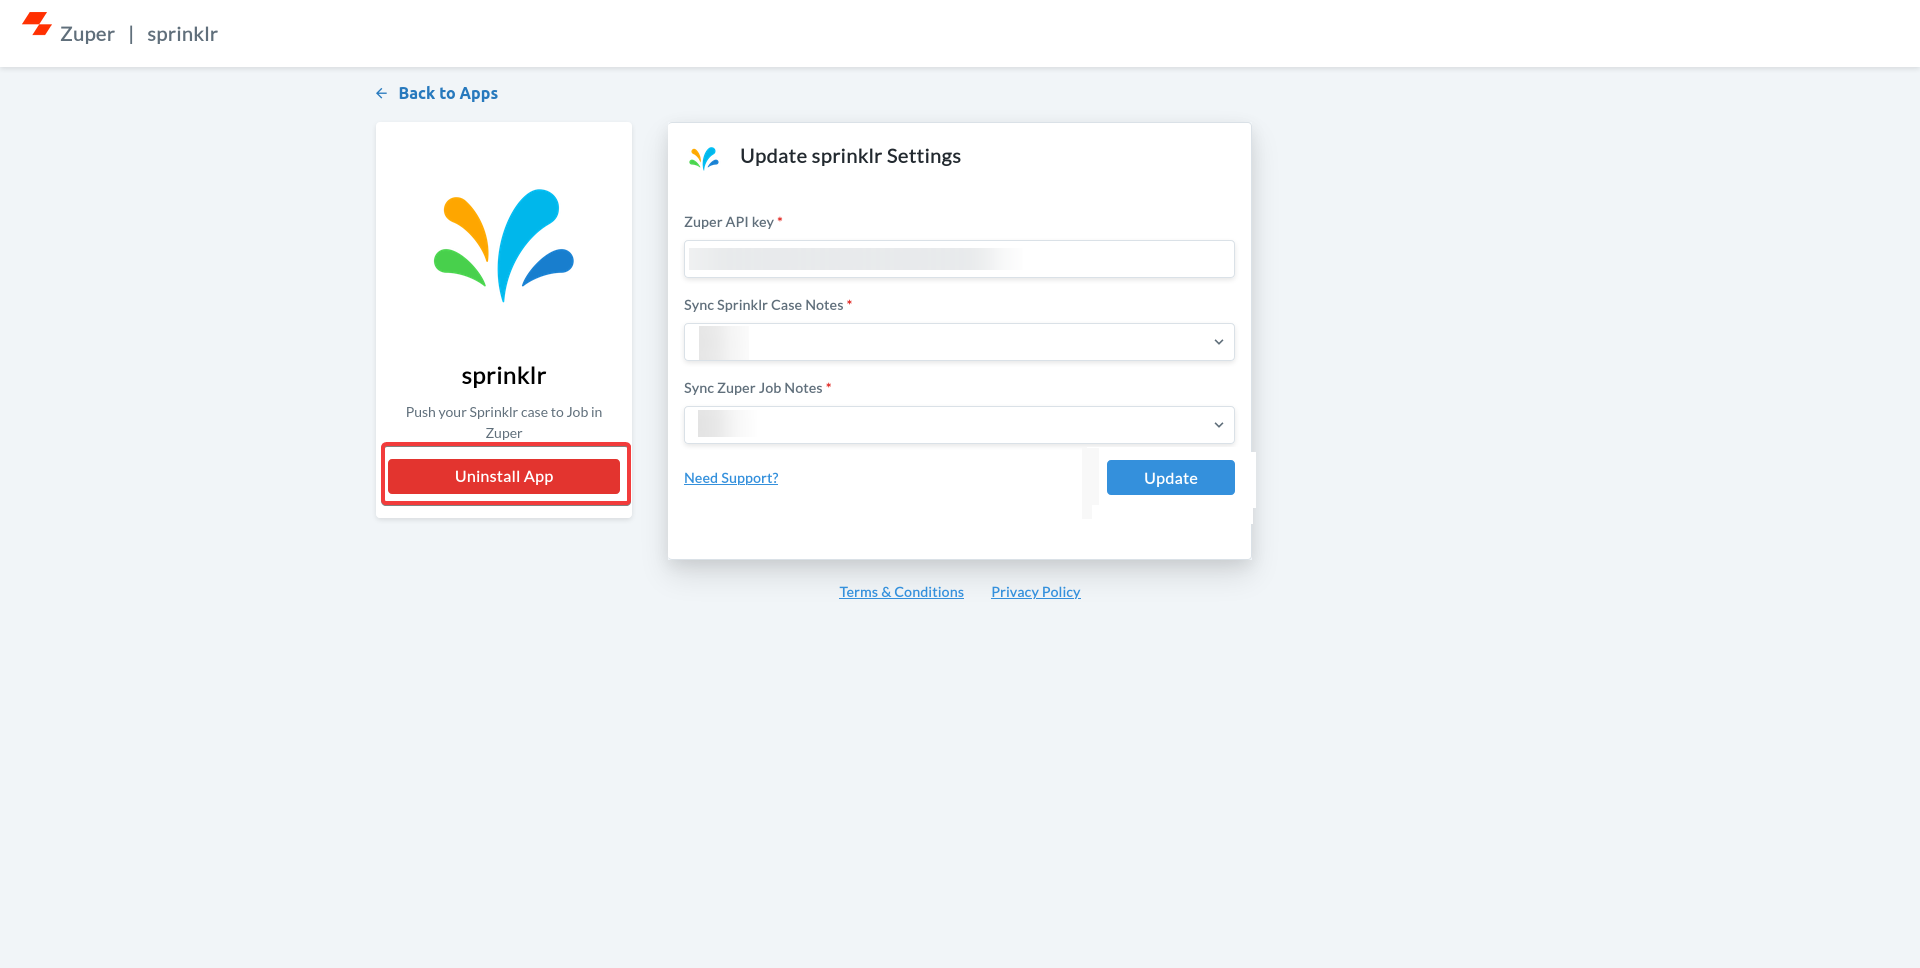Click the Zuper logo icon in header
Viewport: 1920px width, 968px height.
[x=37, y=24]
